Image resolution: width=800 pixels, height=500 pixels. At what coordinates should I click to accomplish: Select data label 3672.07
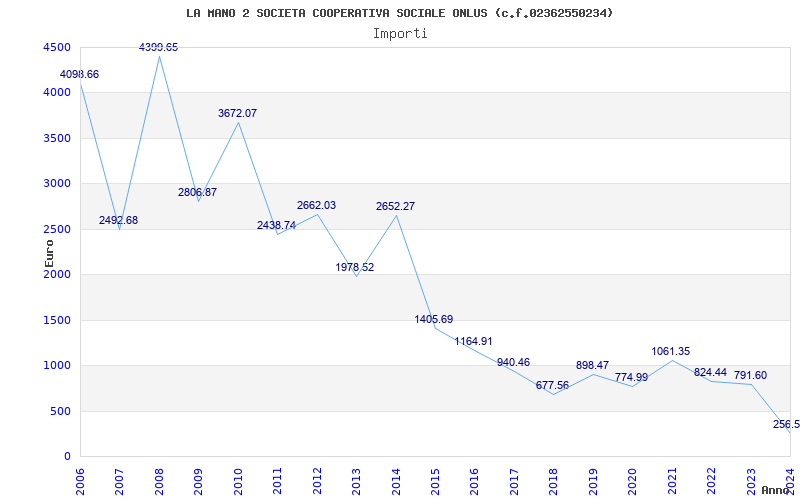click(237, 113)
